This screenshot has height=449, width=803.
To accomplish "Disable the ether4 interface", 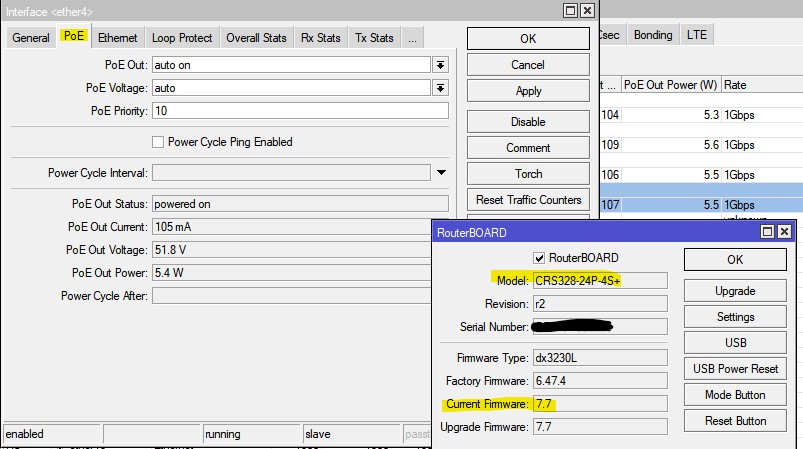I will click(528, 122).
